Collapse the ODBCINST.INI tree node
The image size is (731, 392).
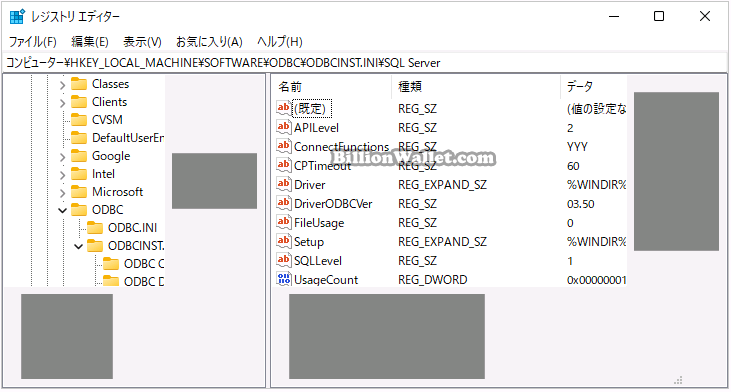[x=78, y=246]
